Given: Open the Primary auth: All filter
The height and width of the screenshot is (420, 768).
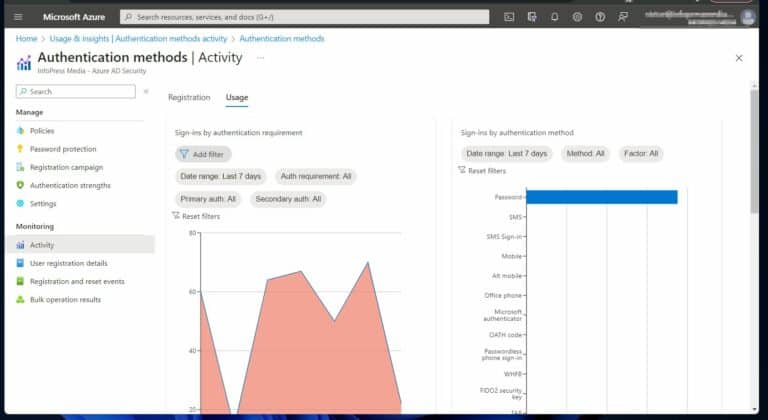Looking at the screenshot, I should point(208,199).
